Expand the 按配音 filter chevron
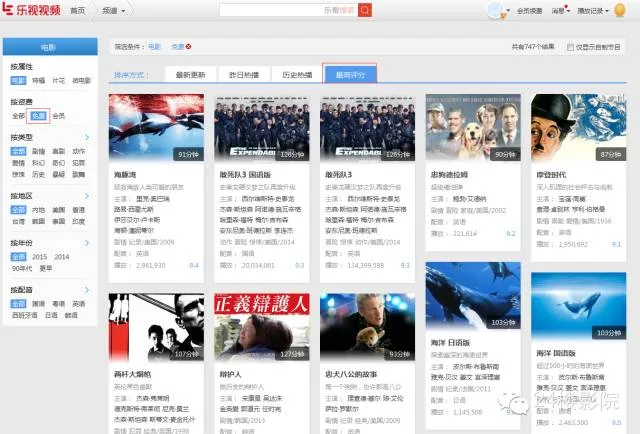 click(87, 290)
